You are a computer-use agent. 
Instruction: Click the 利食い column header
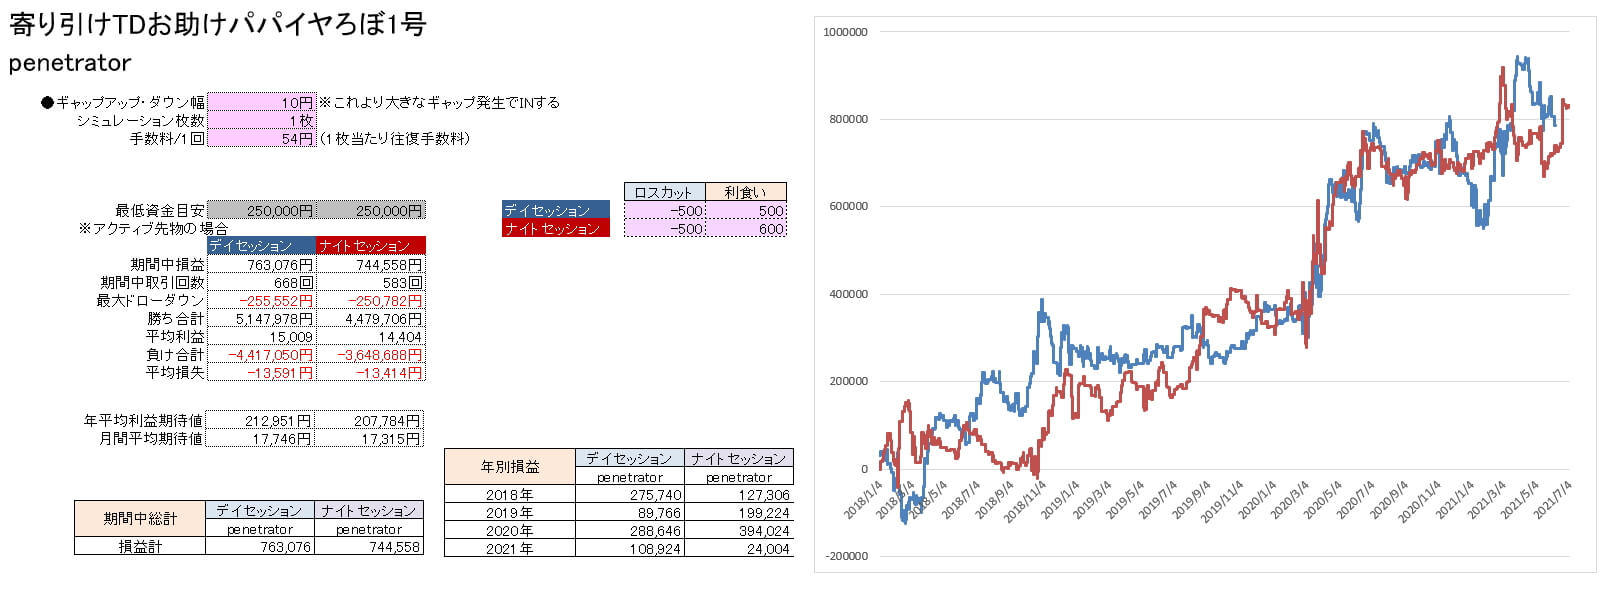(x=746, y=192)
